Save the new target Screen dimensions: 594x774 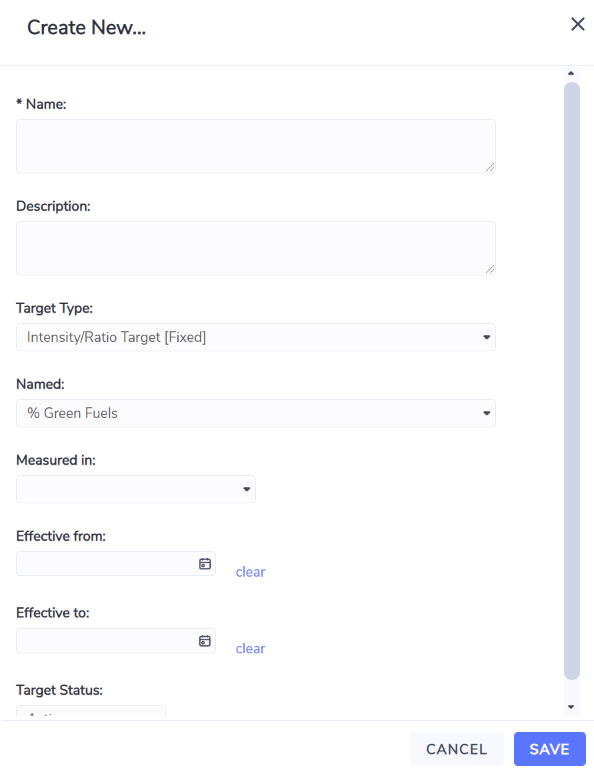click(x=550, y=749)
